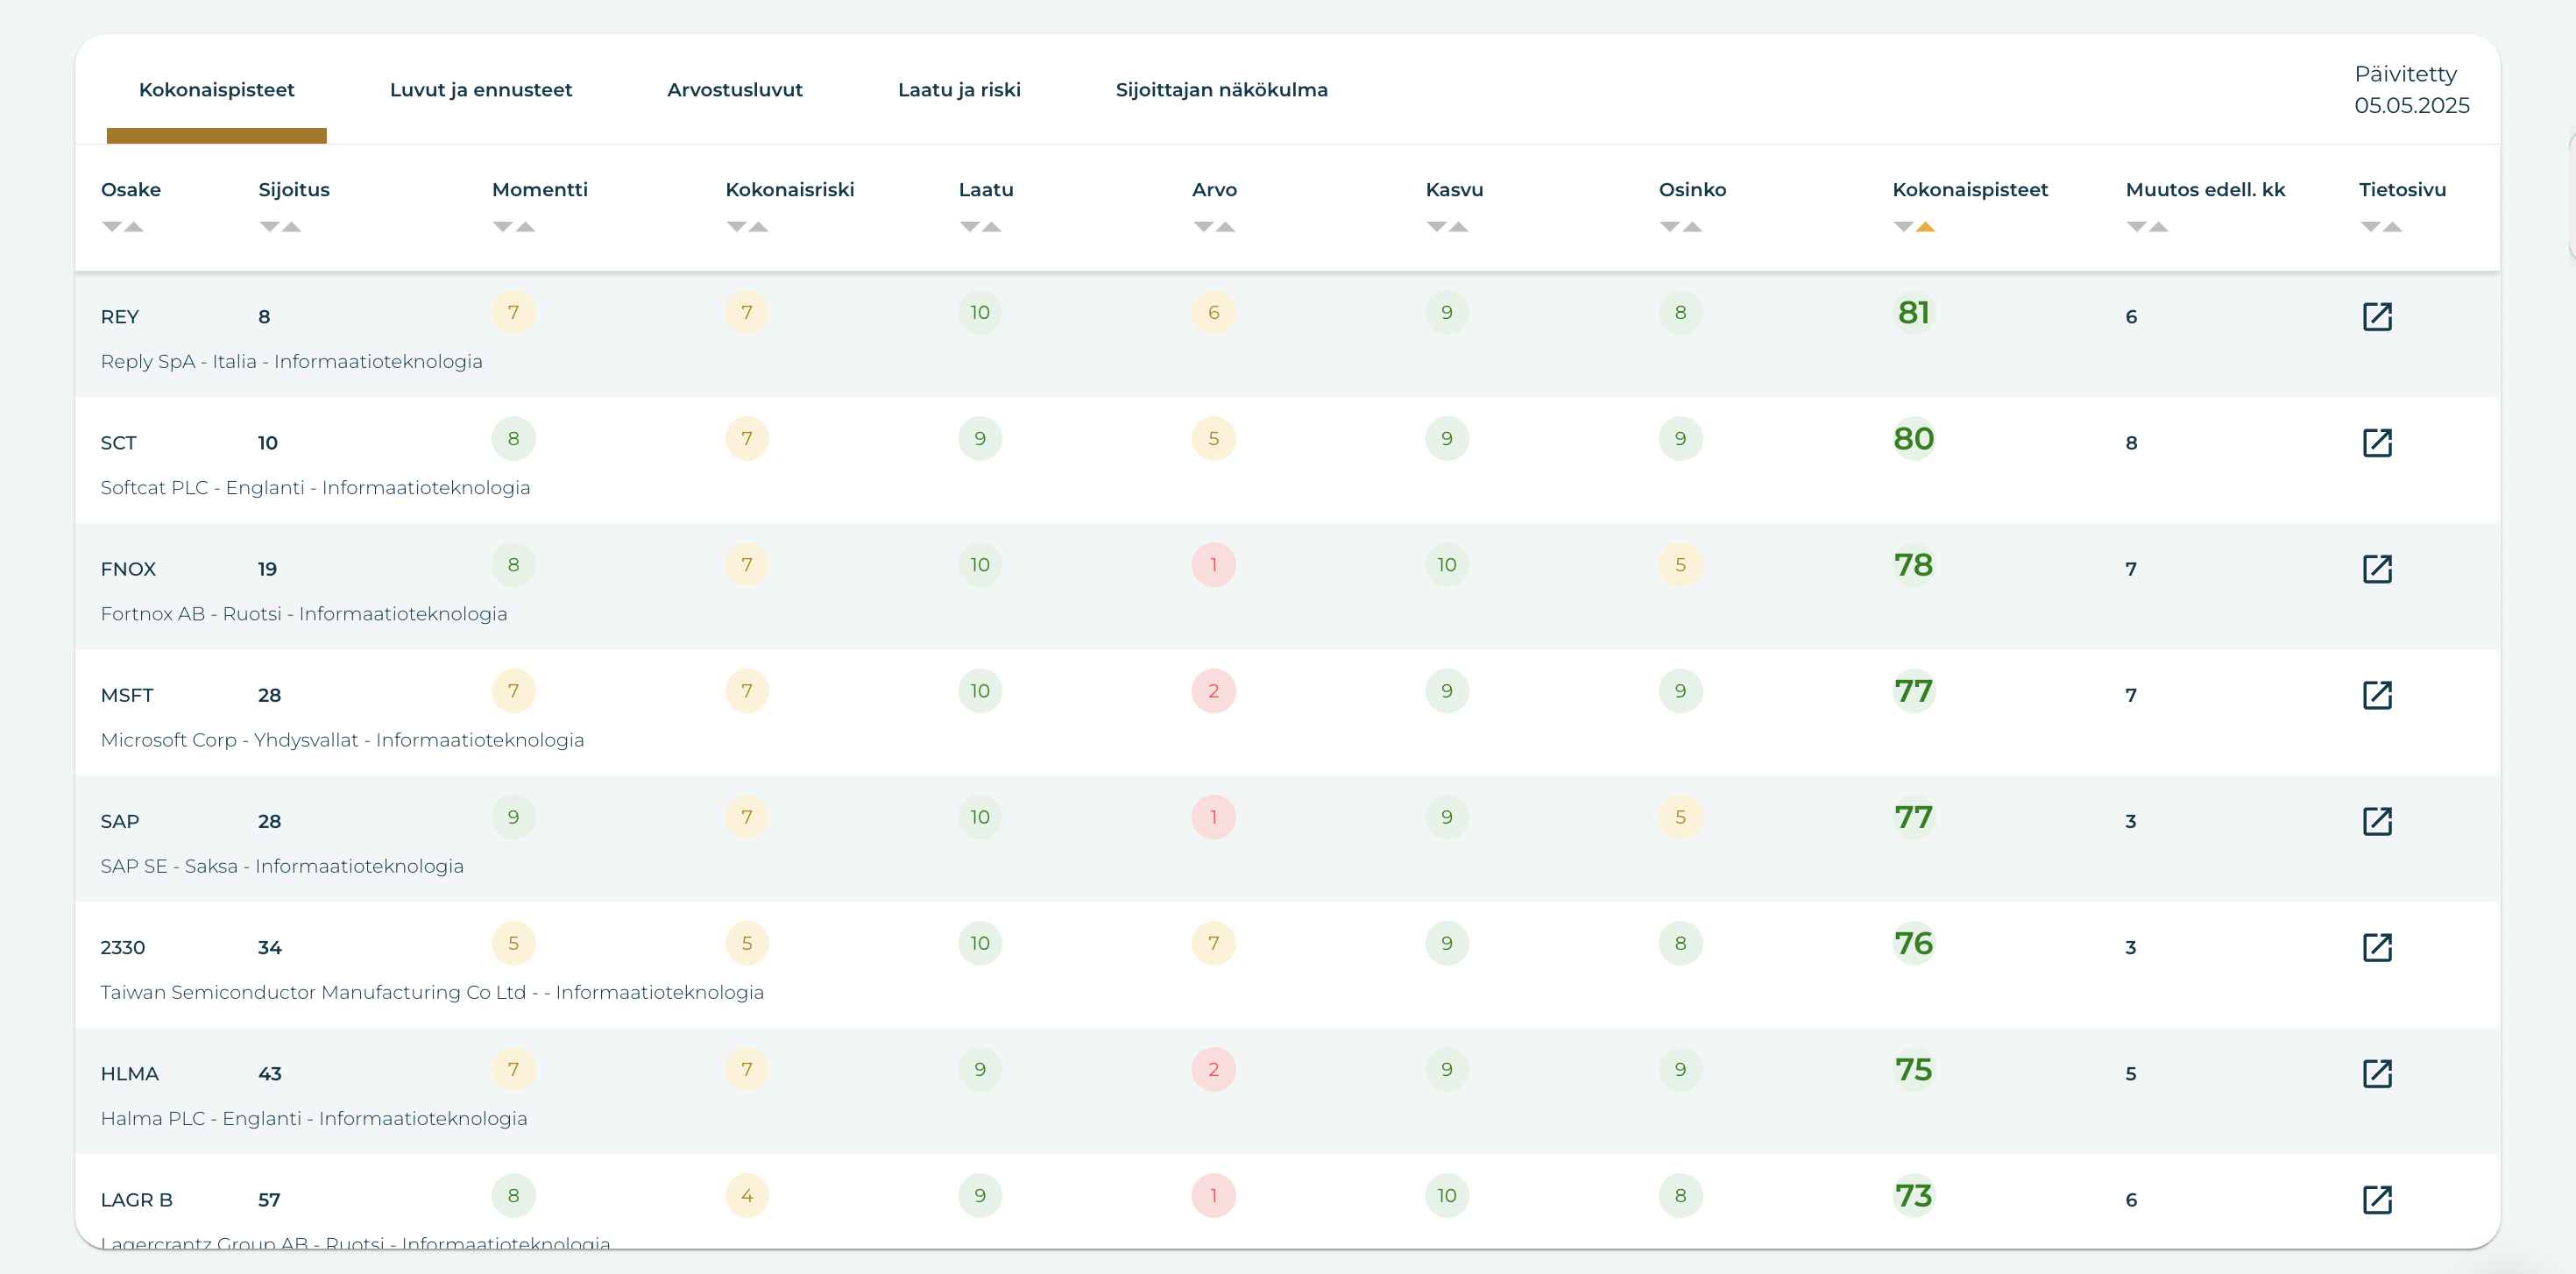Switch to Arvostusluvut tab
The image size is (2576, 1274).
tap(734, 90)
